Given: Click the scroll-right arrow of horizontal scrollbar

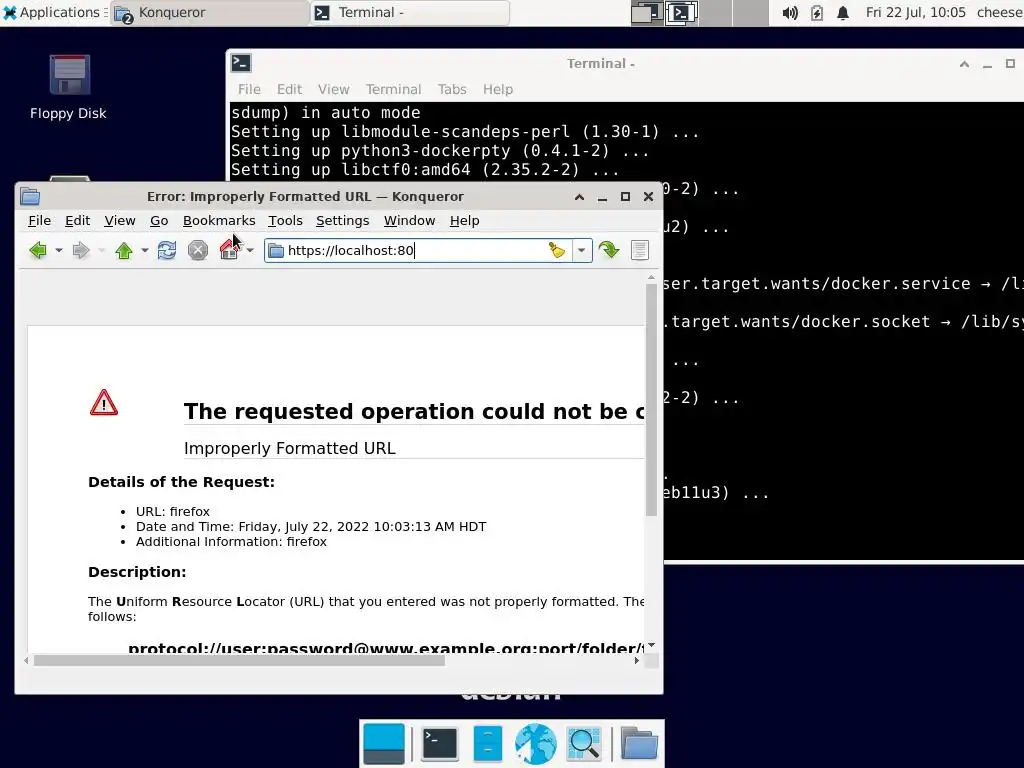Looking at the screenshot, I should click(637, 660).
